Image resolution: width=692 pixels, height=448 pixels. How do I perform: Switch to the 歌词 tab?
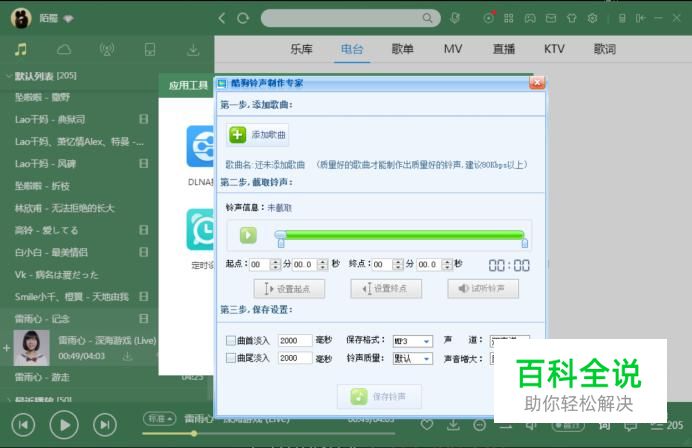tap(605, 49)
